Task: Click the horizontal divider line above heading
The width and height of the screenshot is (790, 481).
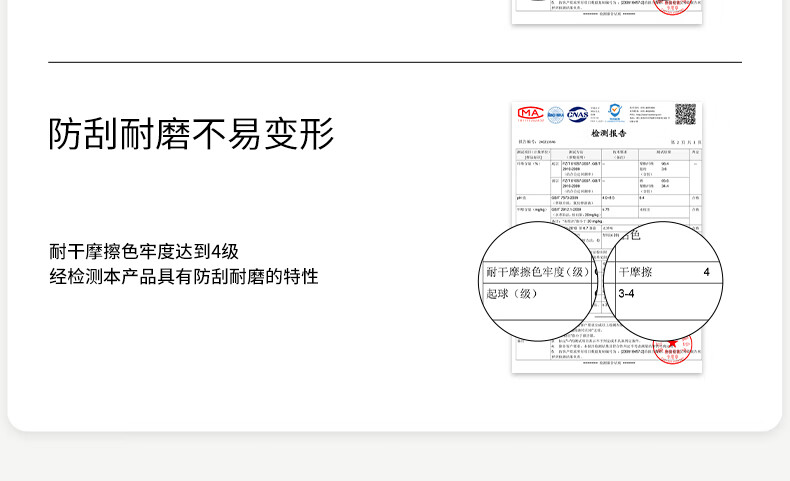Action: point(394,62)
